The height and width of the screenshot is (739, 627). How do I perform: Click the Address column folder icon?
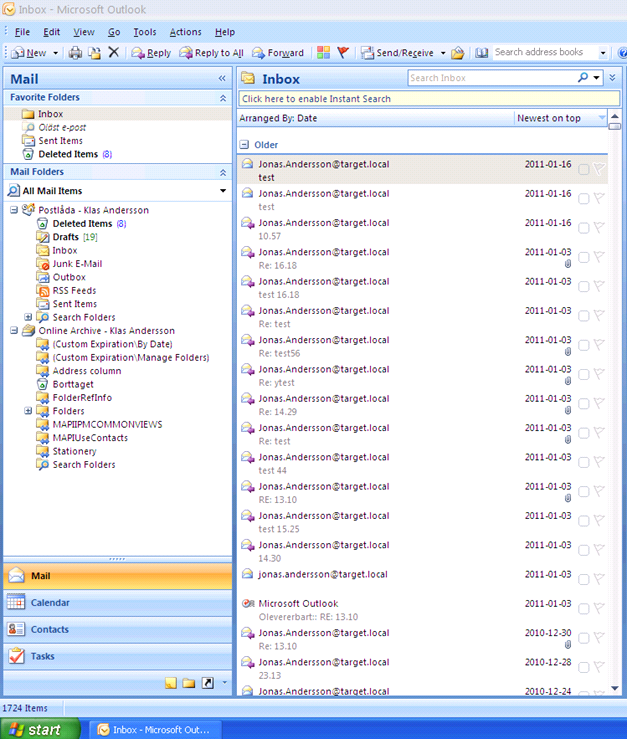[x=43, y=371]
